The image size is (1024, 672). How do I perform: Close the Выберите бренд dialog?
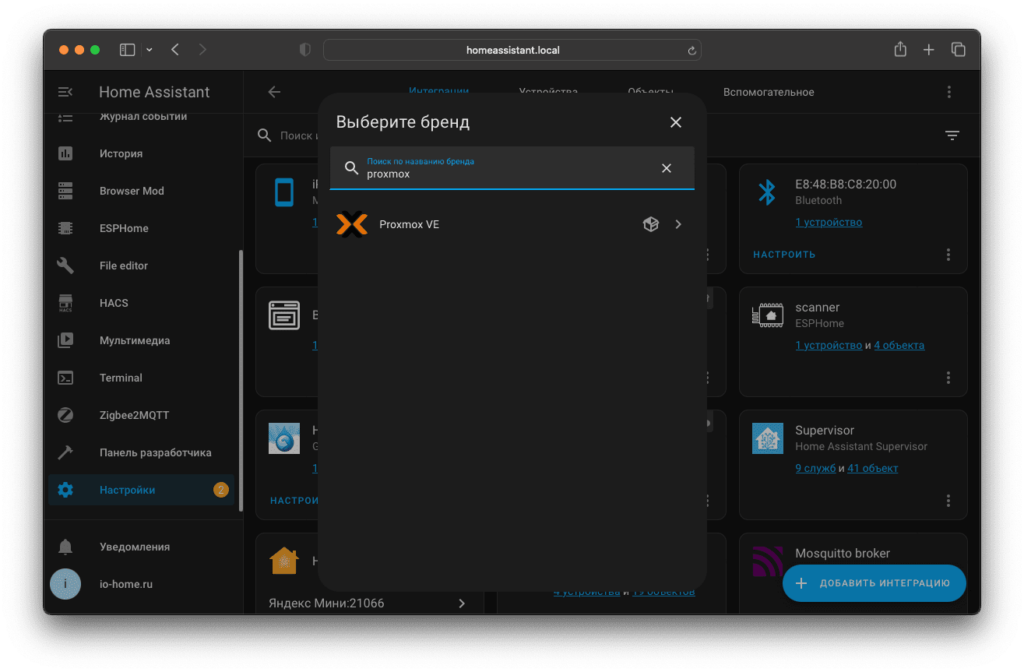pos(676,122)
